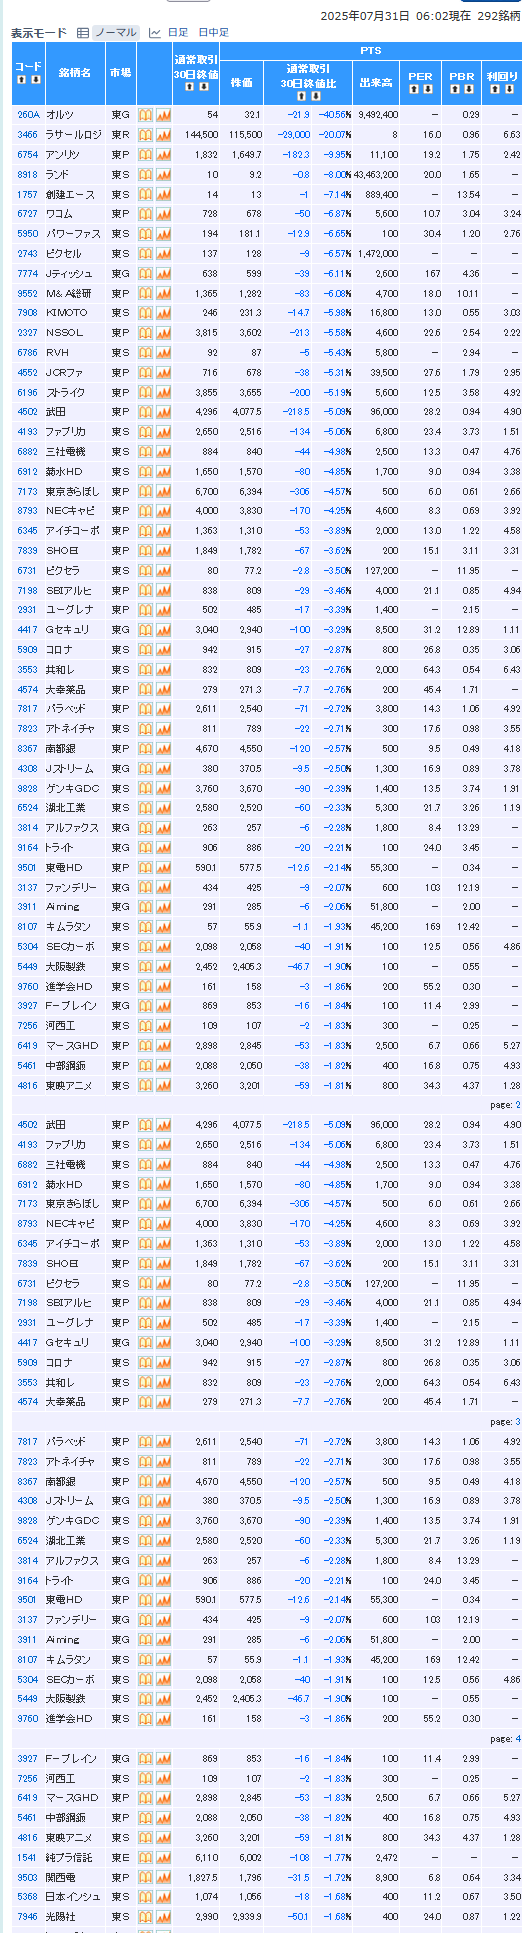
Task: Open stock code 6754 link
Action: pos(27,154)
